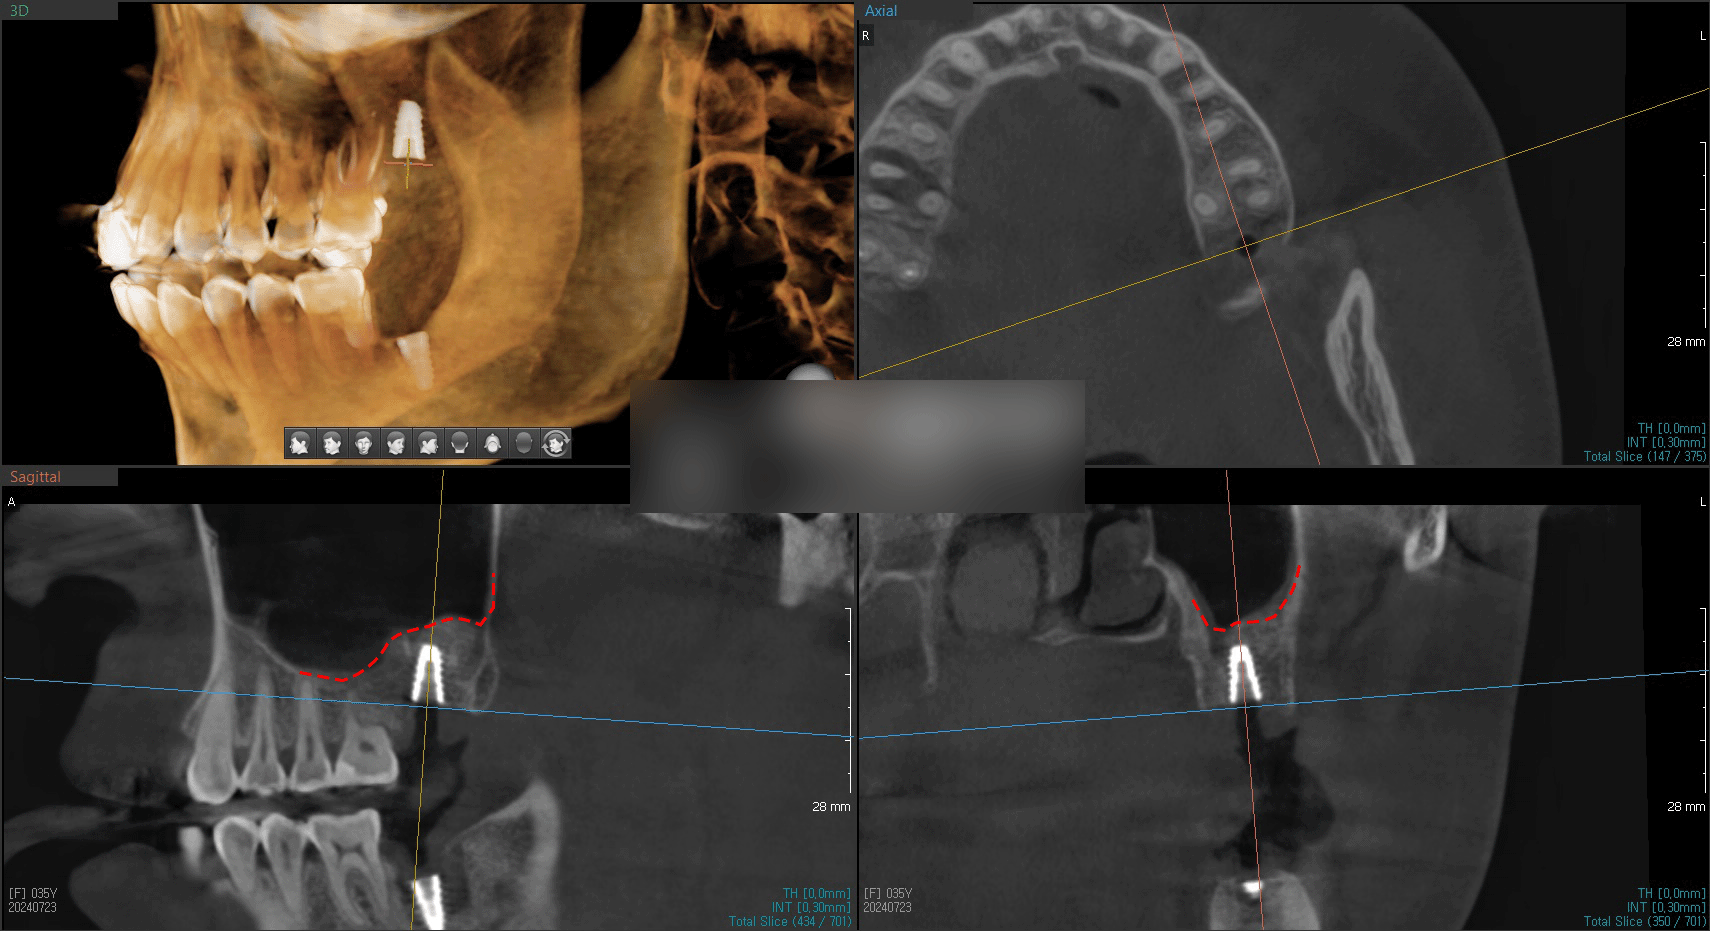Select the upper implant in Sagittal slice
The height and width of the screenshot is (931, 1710).
point(428,672)
